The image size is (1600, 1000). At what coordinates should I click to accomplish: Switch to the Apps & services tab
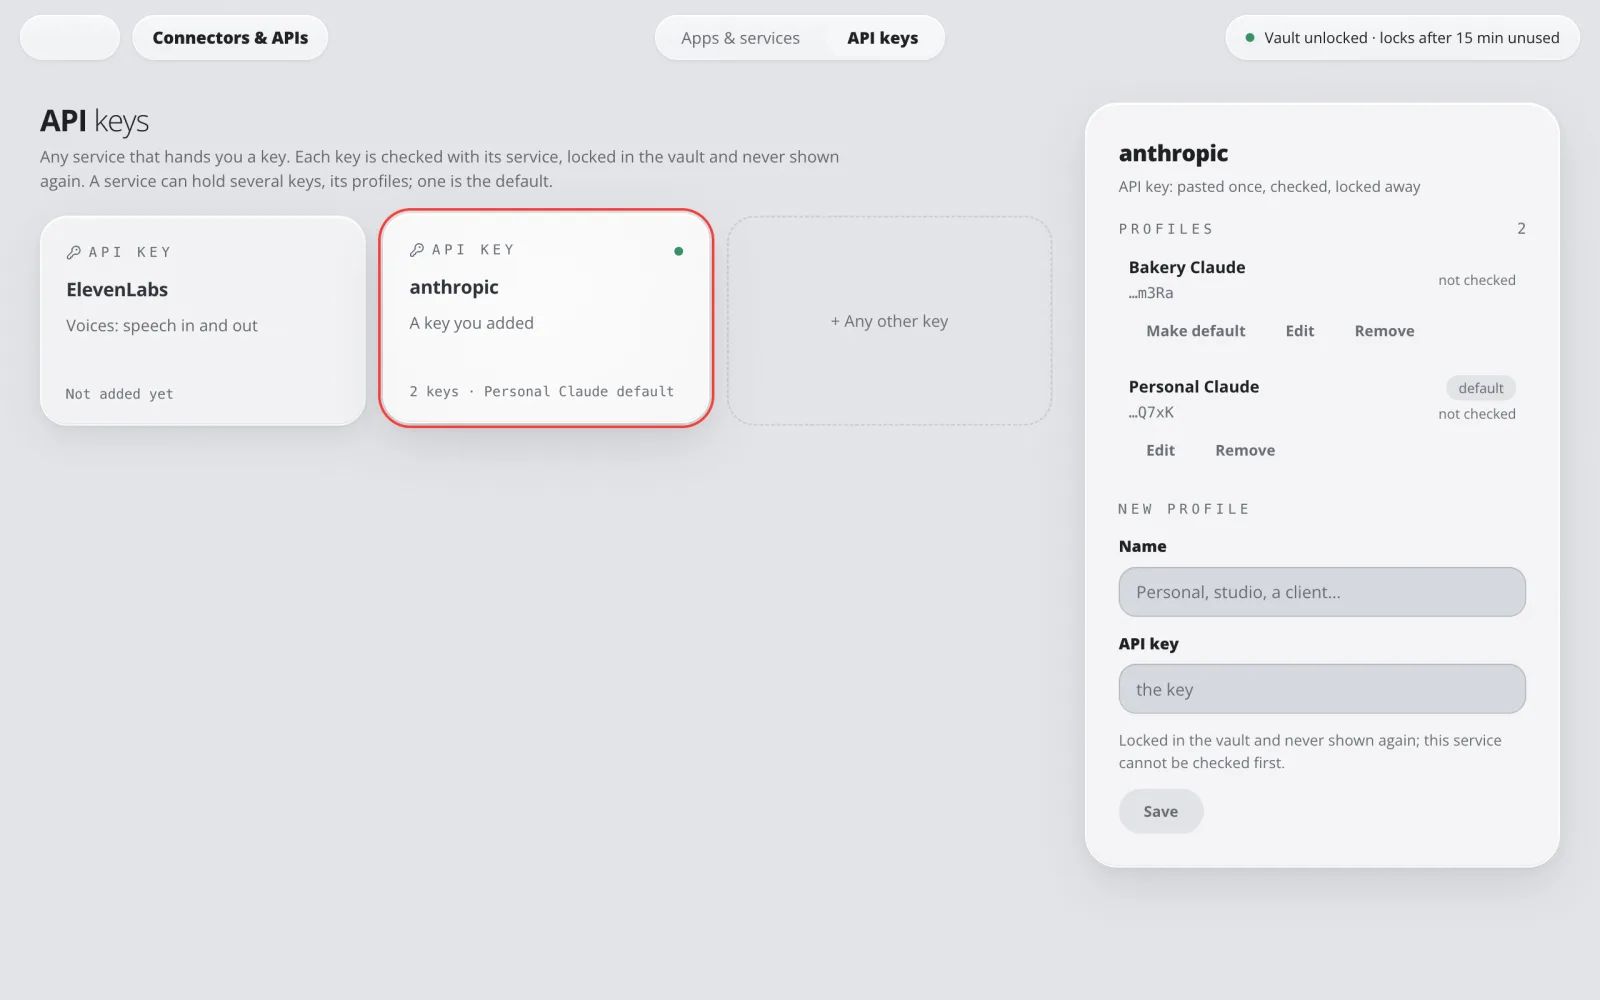coord(740,38)
